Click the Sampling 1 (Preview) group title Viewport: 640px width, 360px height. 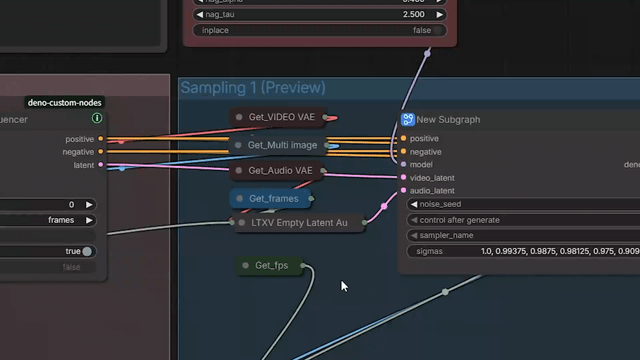(253, 88)
